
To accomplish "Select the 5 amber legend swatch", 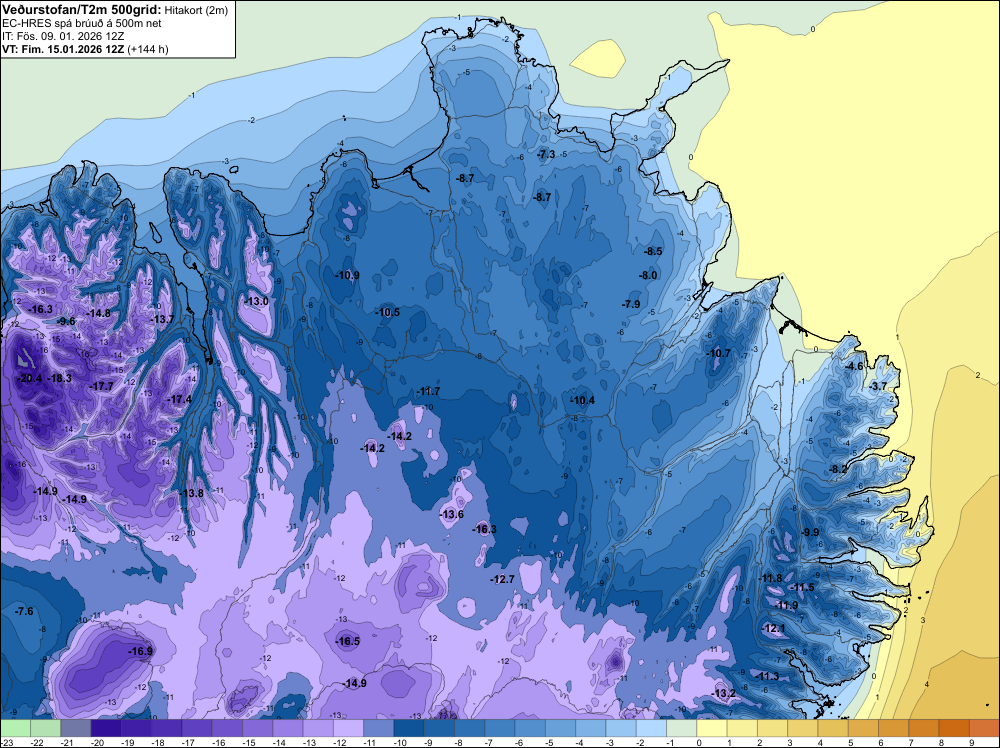I will point(864,728).
